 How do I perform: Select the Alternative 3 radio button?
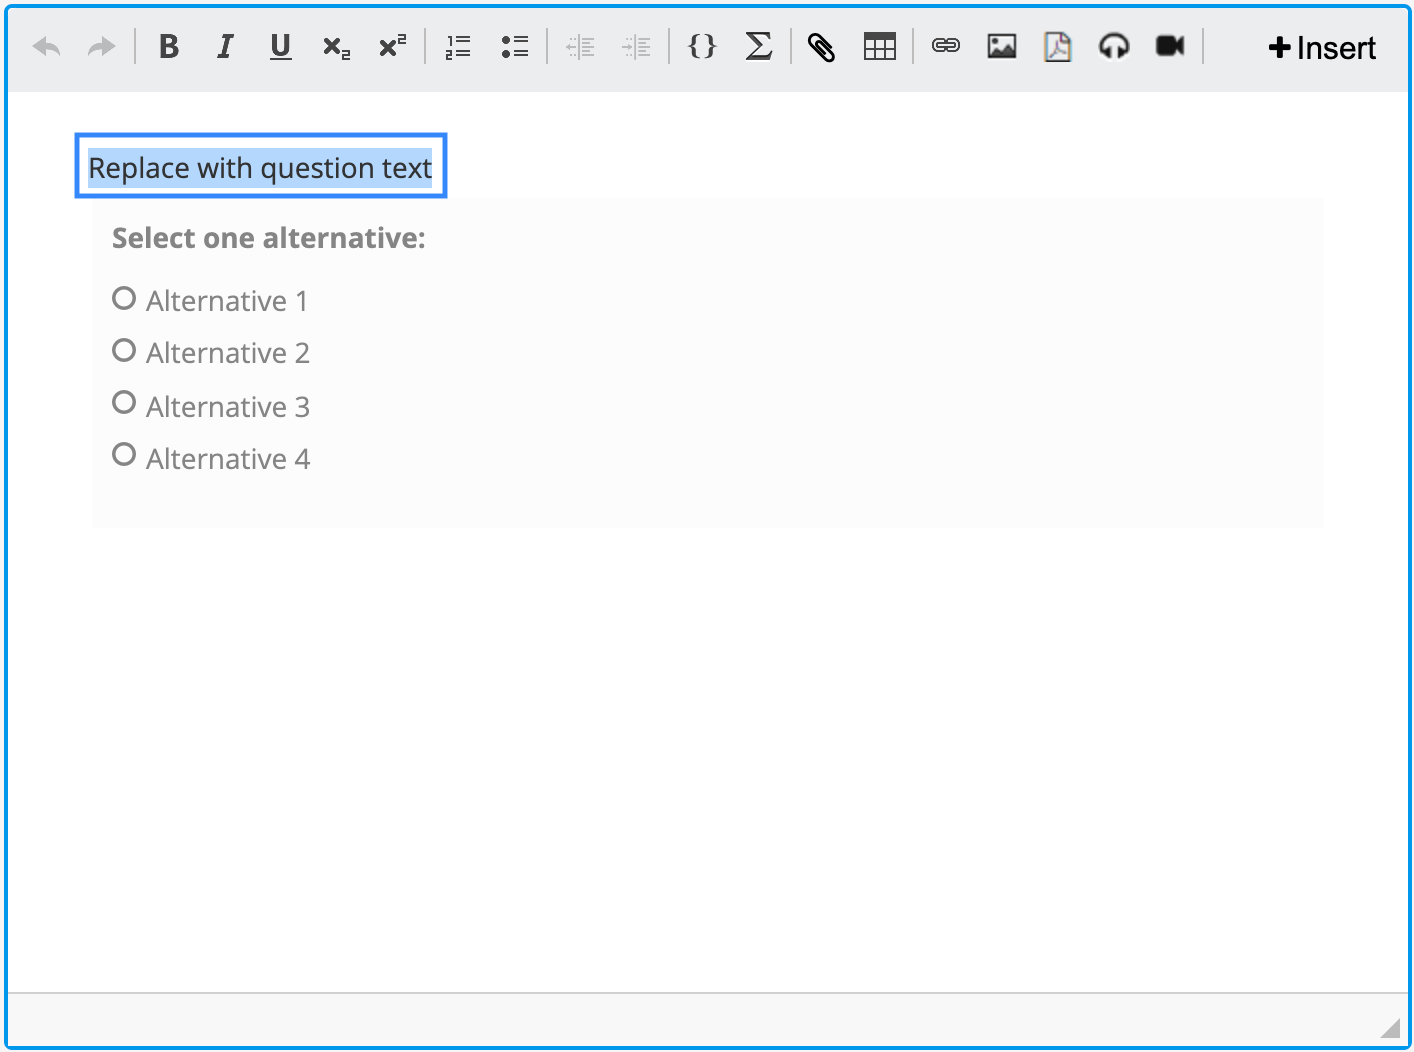[124, 402]
